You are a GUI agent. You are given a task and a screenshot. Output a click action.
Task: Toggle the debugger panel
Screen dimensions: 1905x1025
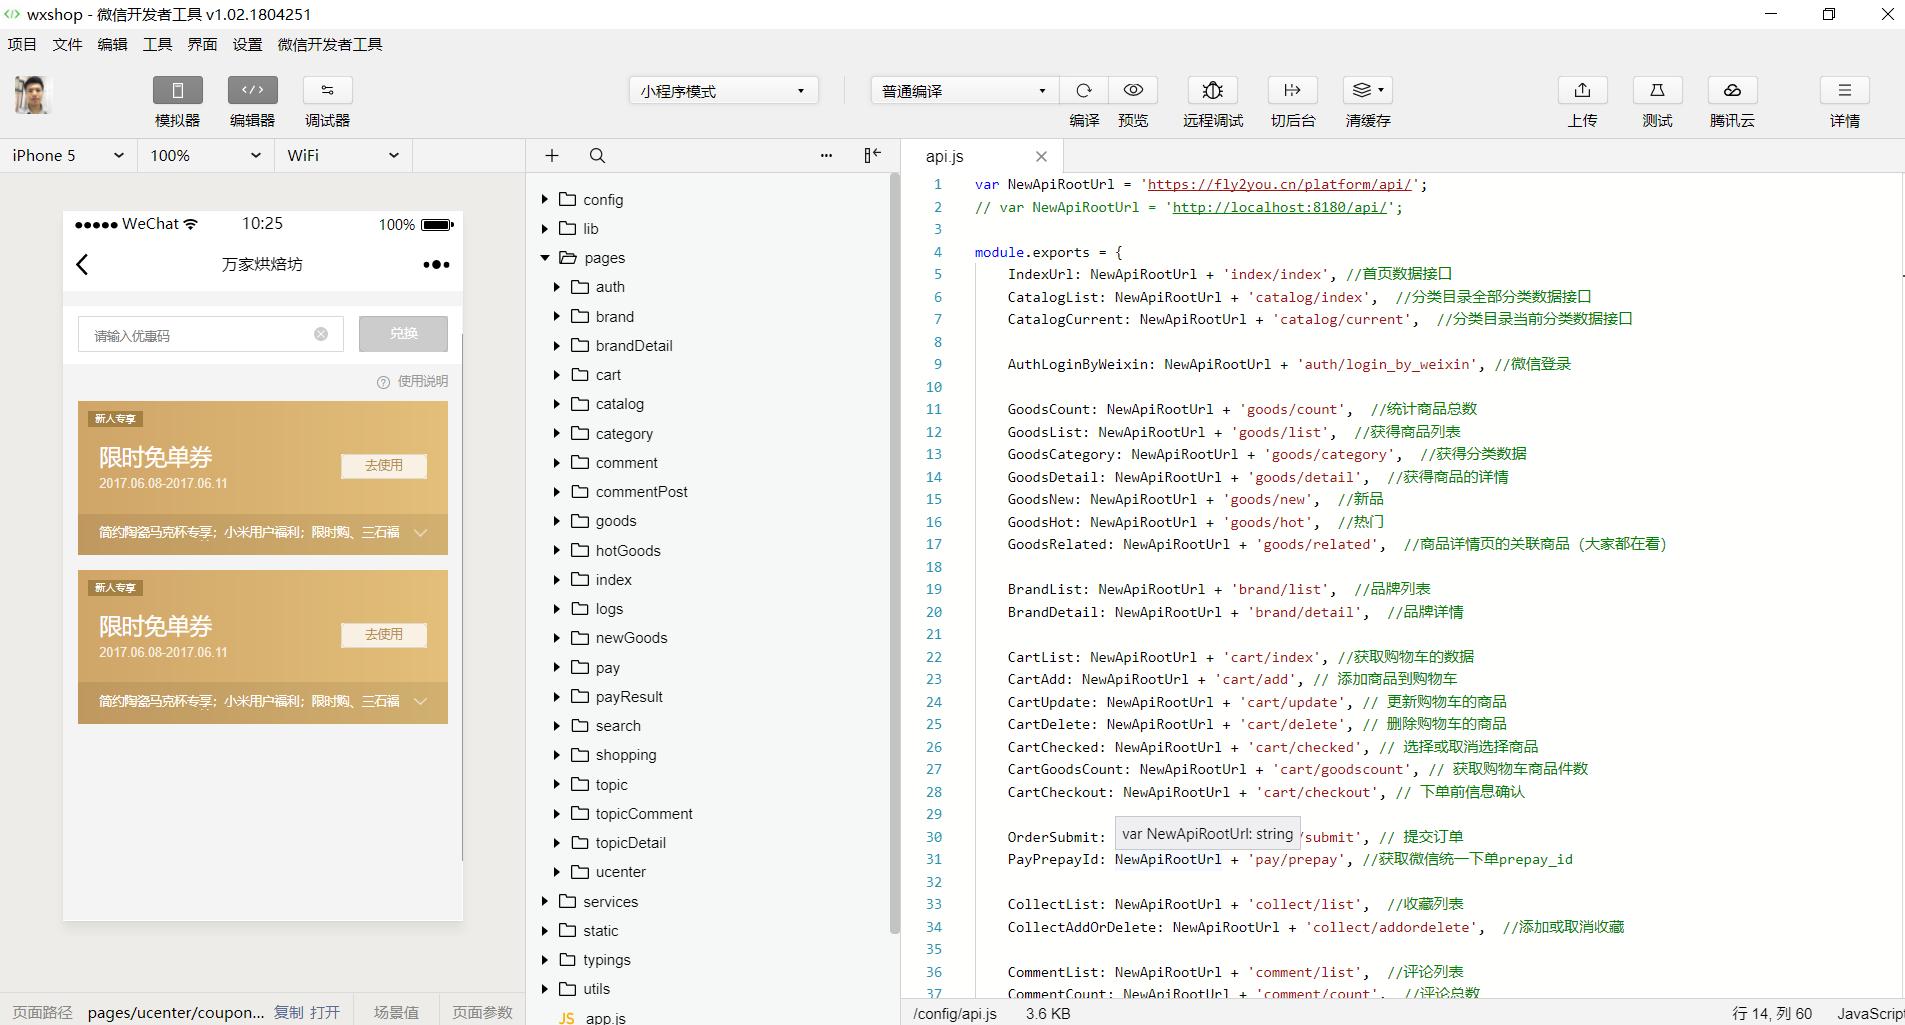[327, 91]
